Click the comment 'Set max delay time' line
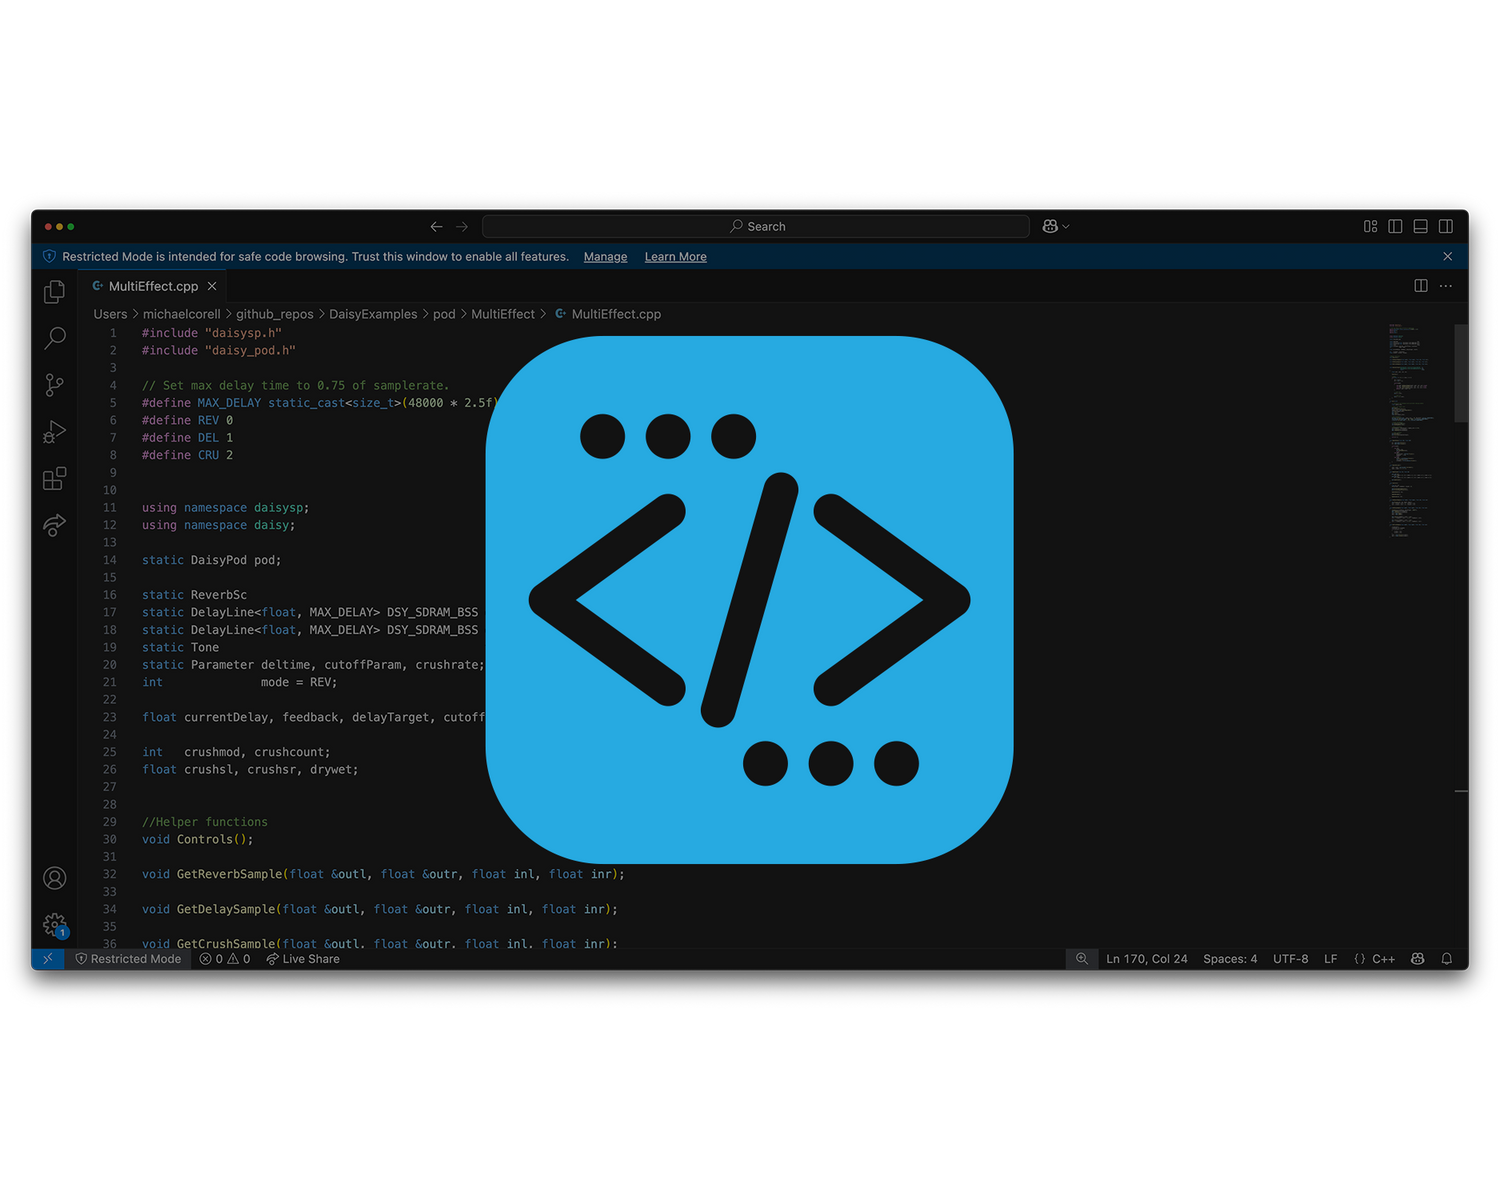The width and height of the screenshot is (1500, 1200). tap(295, 386)
